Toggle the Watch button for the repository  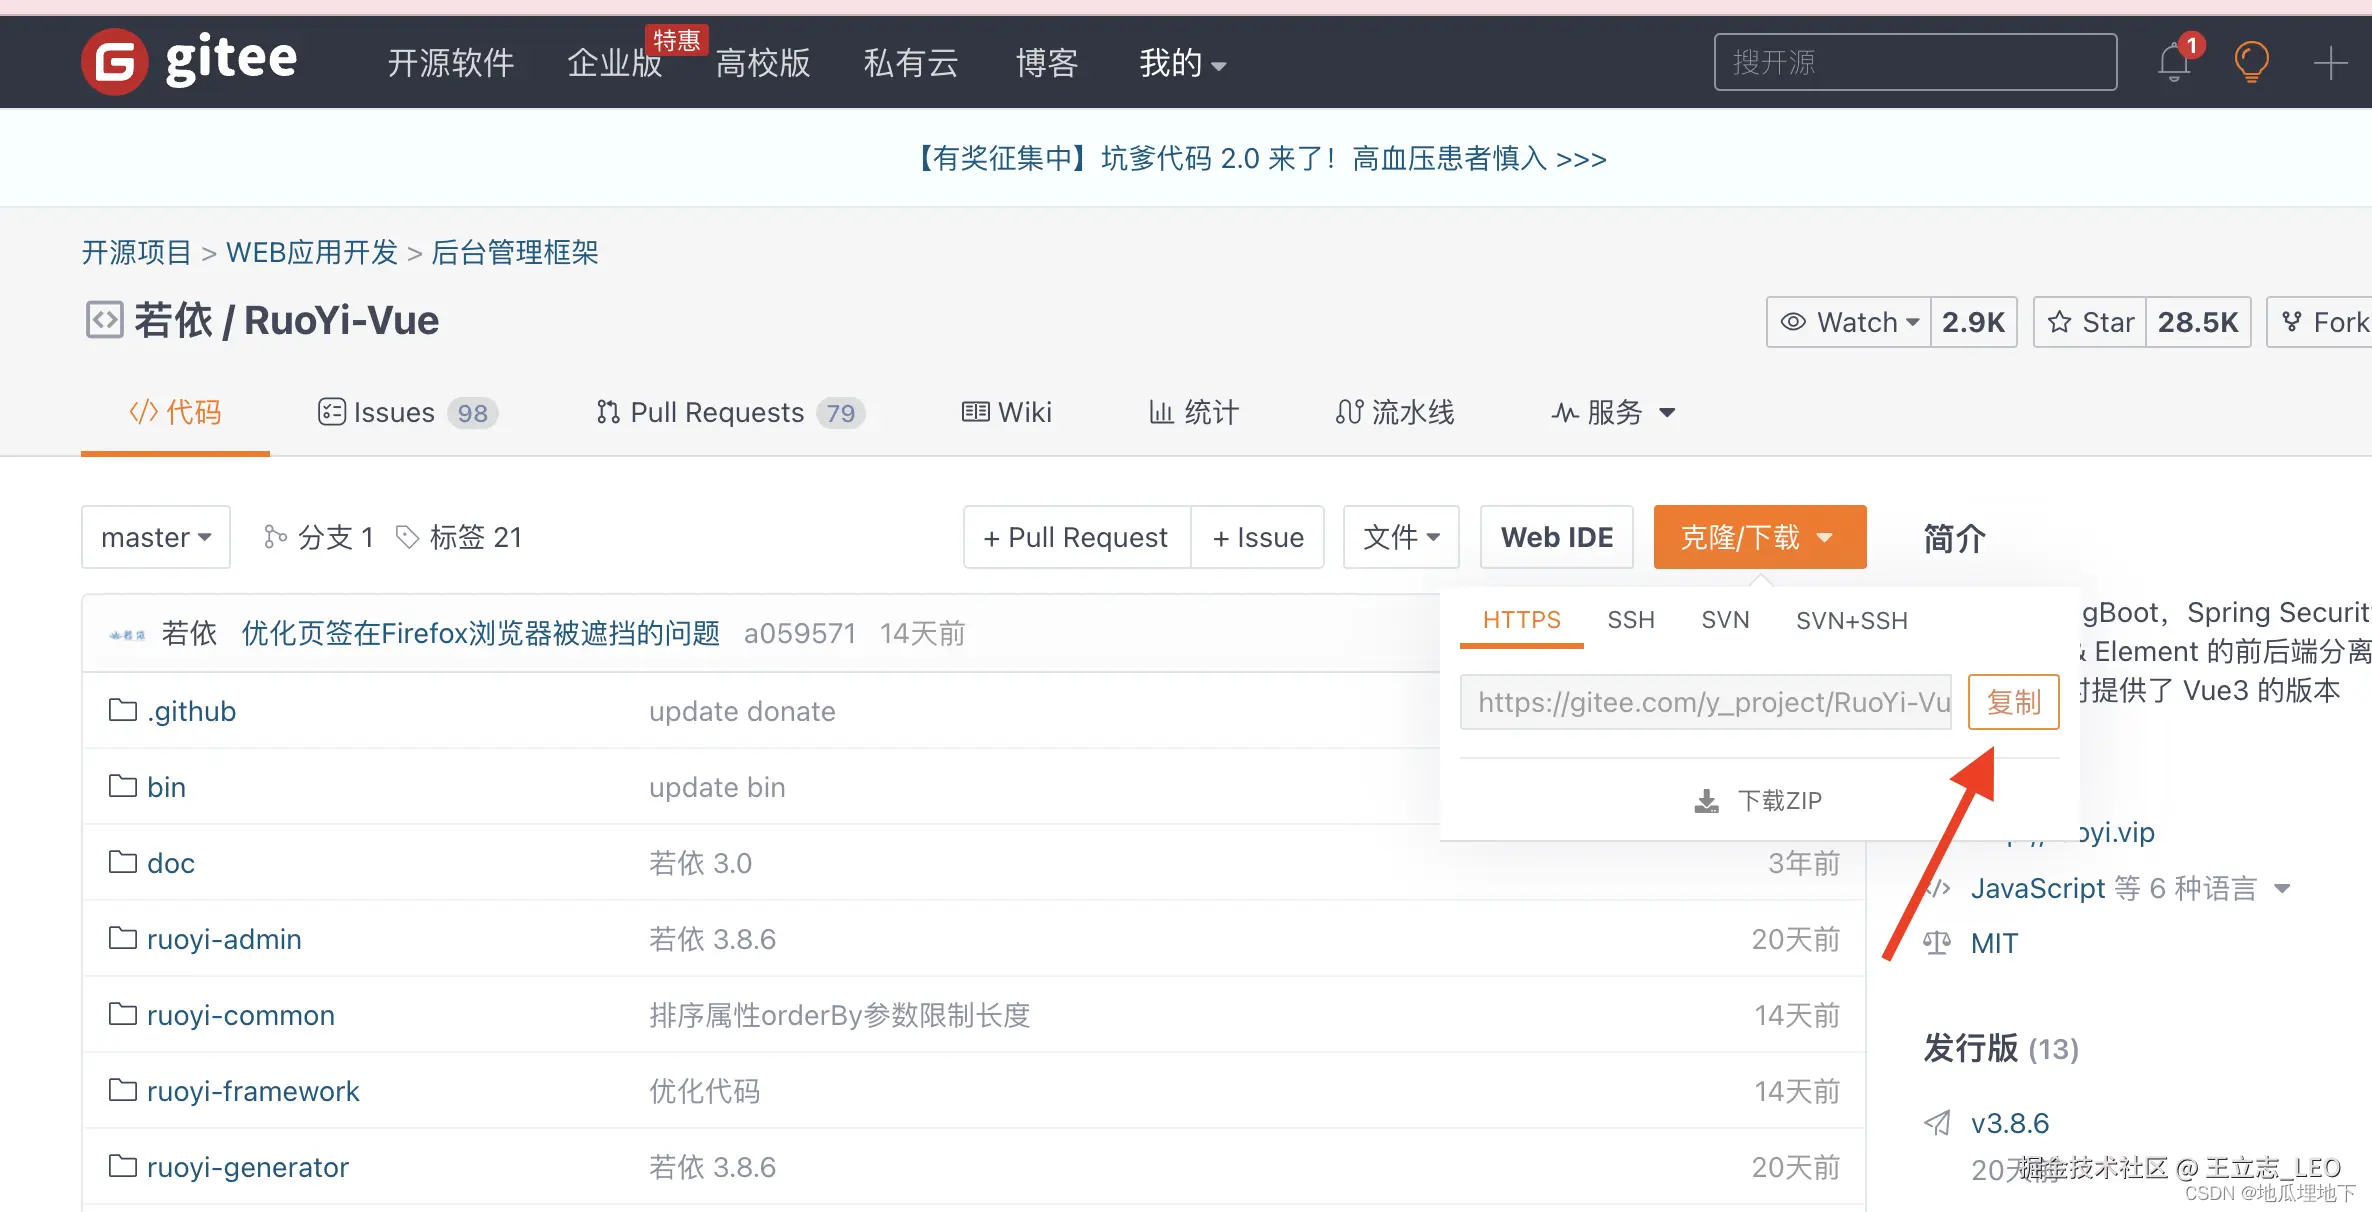(1849, 322)
